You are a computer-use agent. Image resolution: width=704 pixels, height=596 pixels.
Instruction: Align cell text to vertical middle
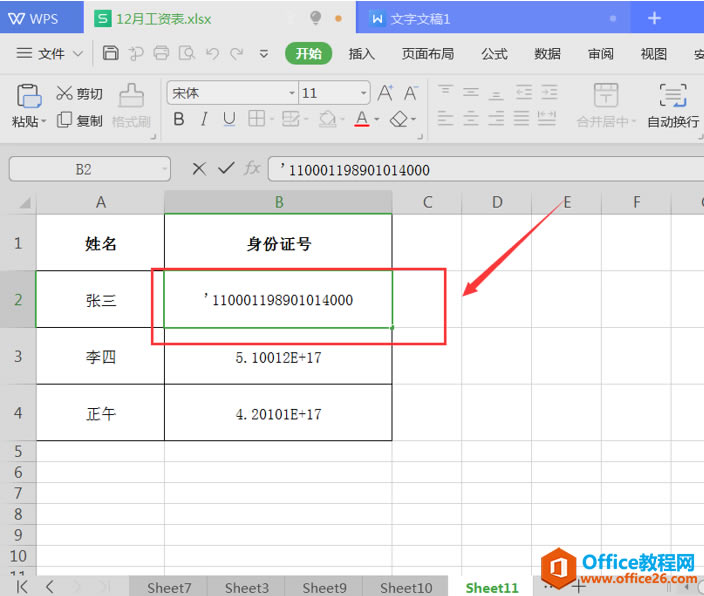coord(471,91)
